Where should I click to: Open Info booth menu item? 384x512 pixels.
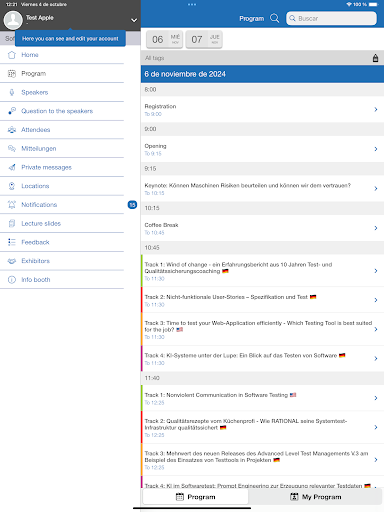[62, 280]
